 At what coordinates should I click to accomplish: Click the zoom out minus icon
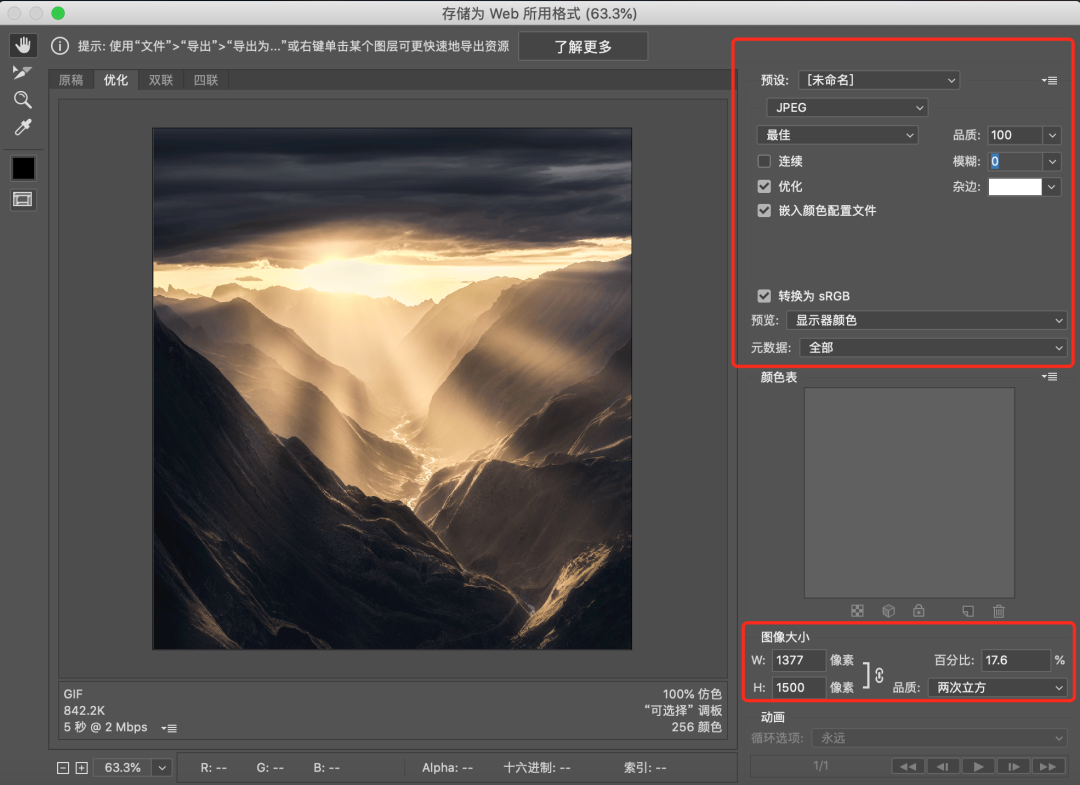(x=63, y=768)
